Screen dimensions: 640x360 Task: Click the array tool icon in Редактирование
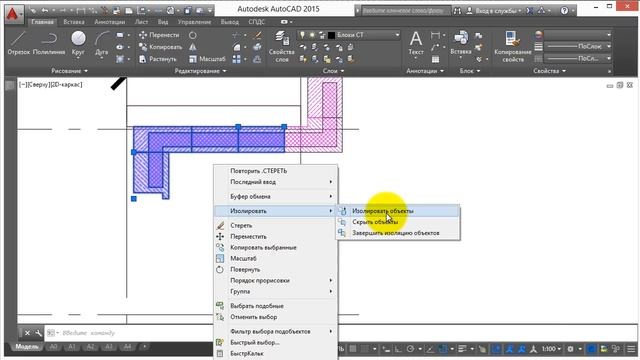(237, 59)
